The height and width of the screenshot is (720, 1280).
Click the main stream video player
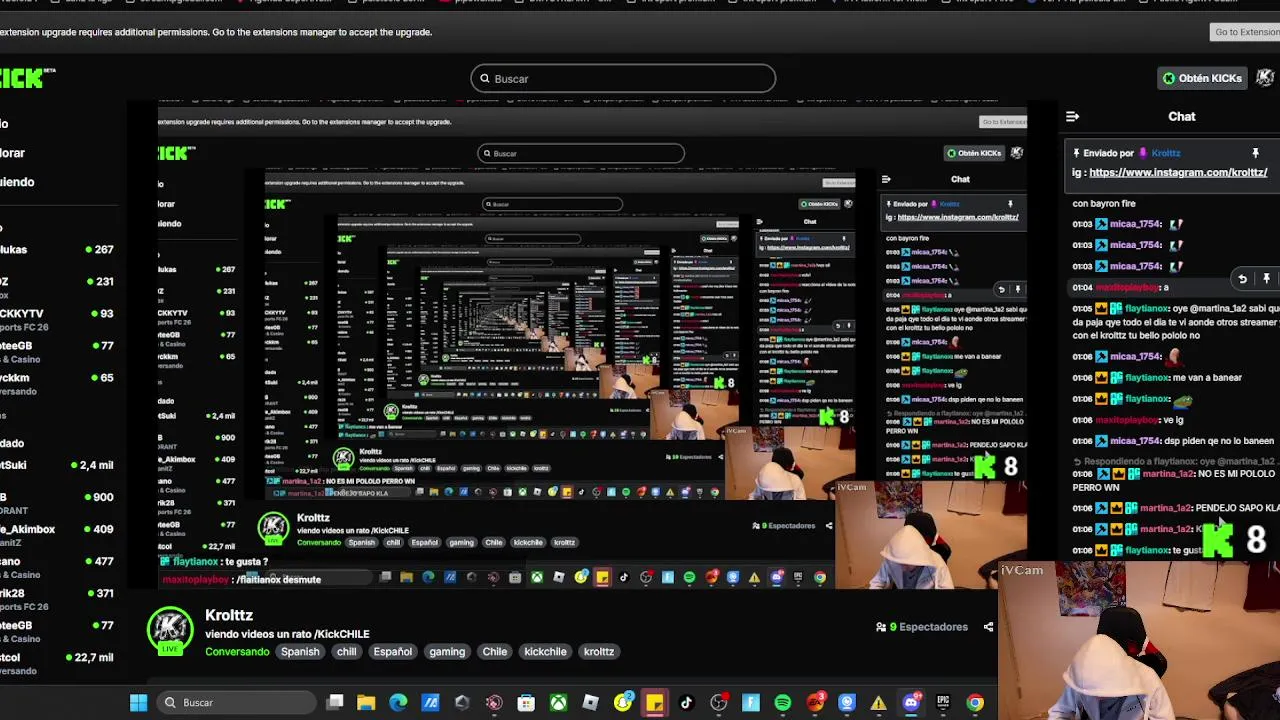(592, 345)
